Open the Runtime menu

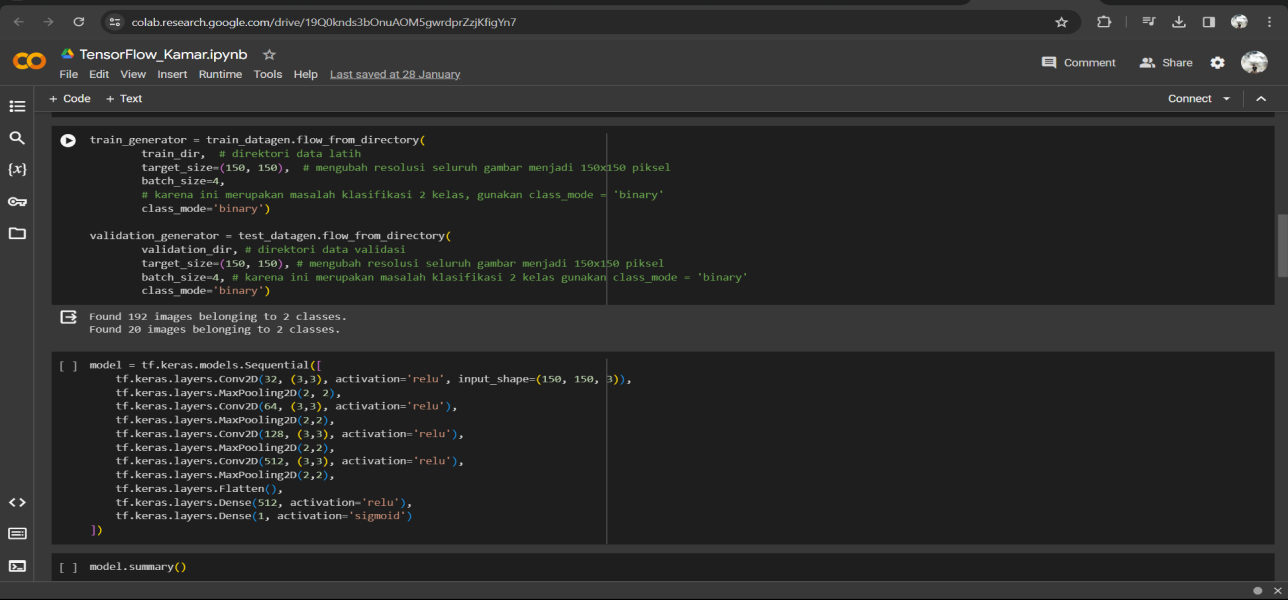click(220, 74)
